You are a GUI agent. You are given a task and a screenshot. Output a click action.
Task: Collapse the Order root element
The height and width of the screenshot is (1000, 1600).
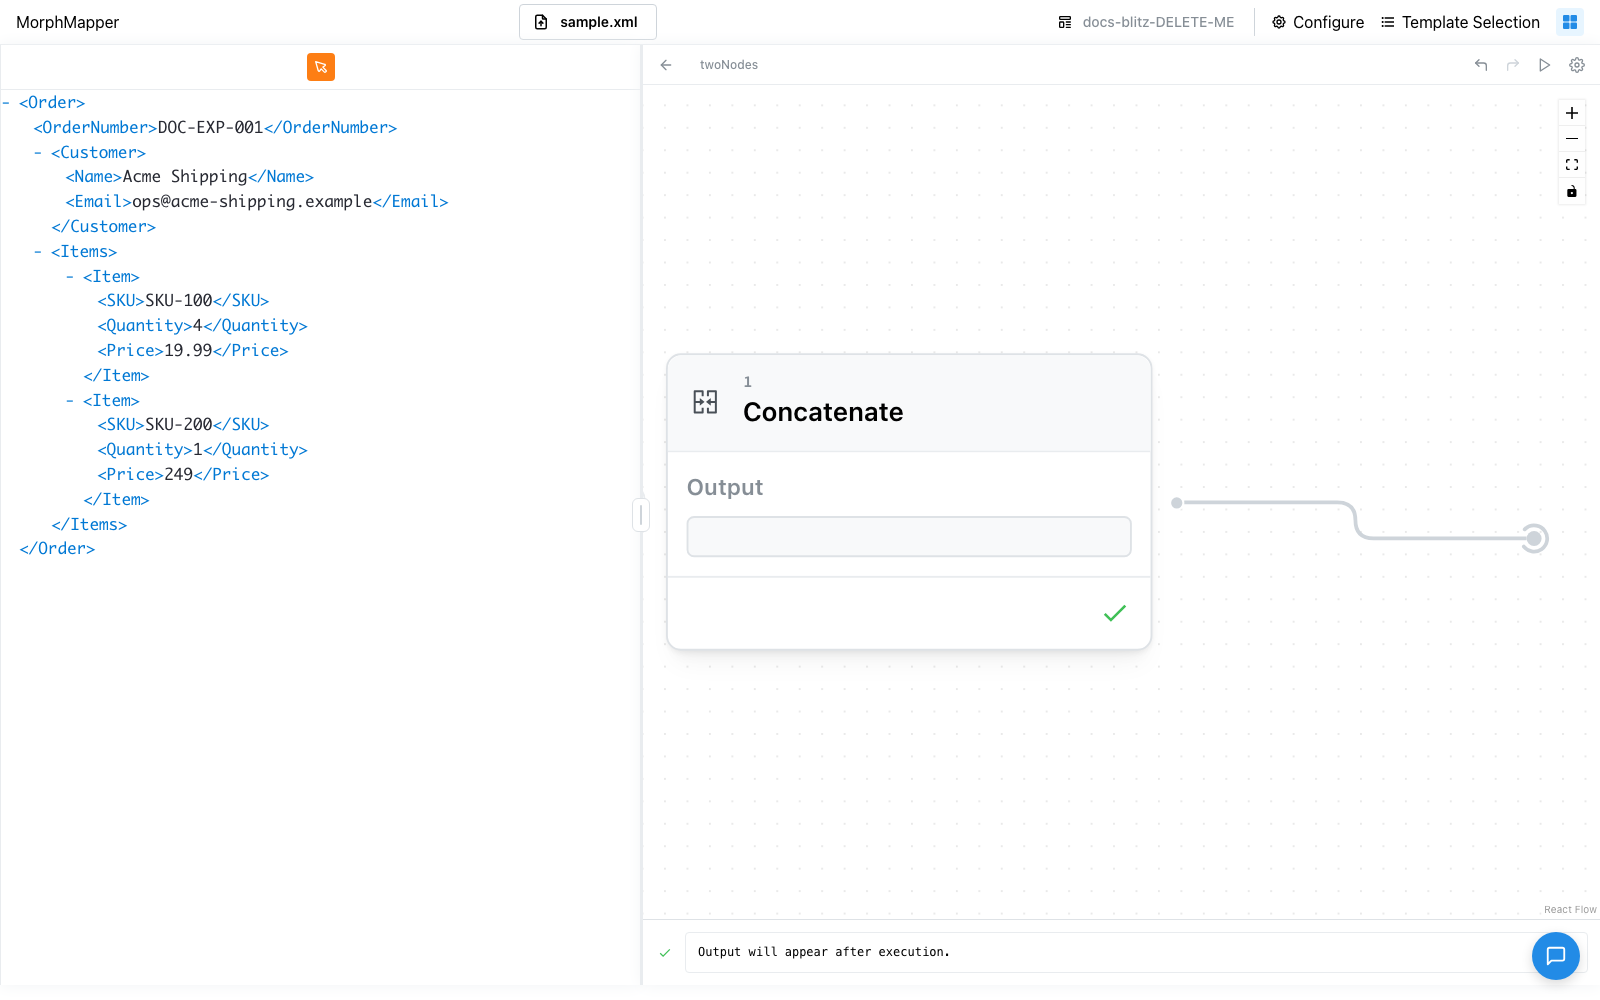(6, 103)
